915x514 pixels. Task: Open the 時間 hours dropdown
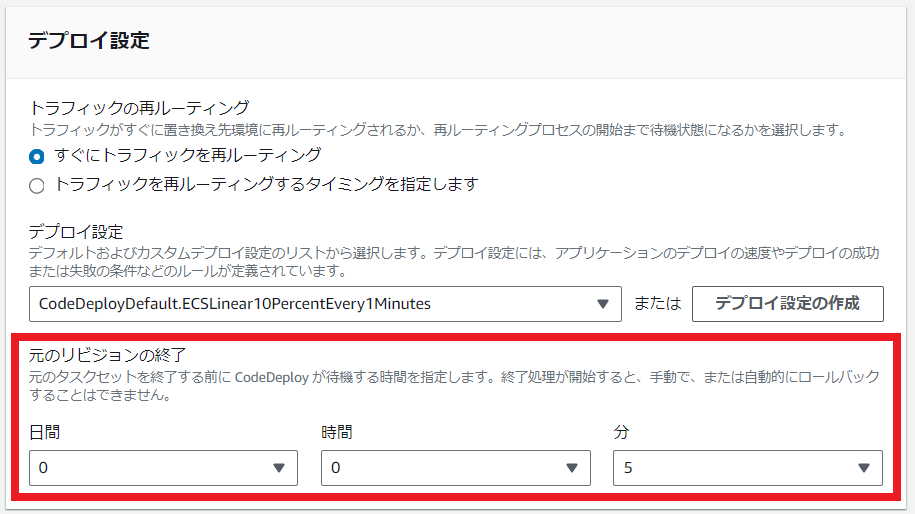click(x=456, y=468)
